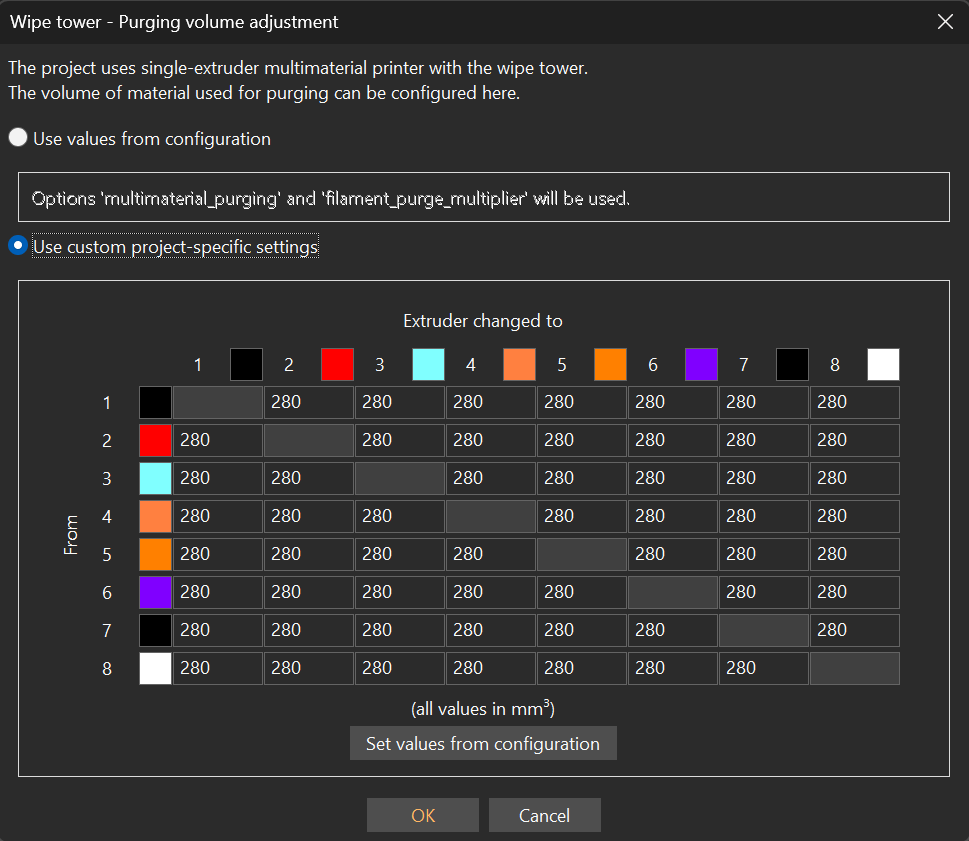The height and width of the screenshot is (841, 969).
Task: Click cyan swatch in the column header for extruder 3
Action: (x=429, y=365)
